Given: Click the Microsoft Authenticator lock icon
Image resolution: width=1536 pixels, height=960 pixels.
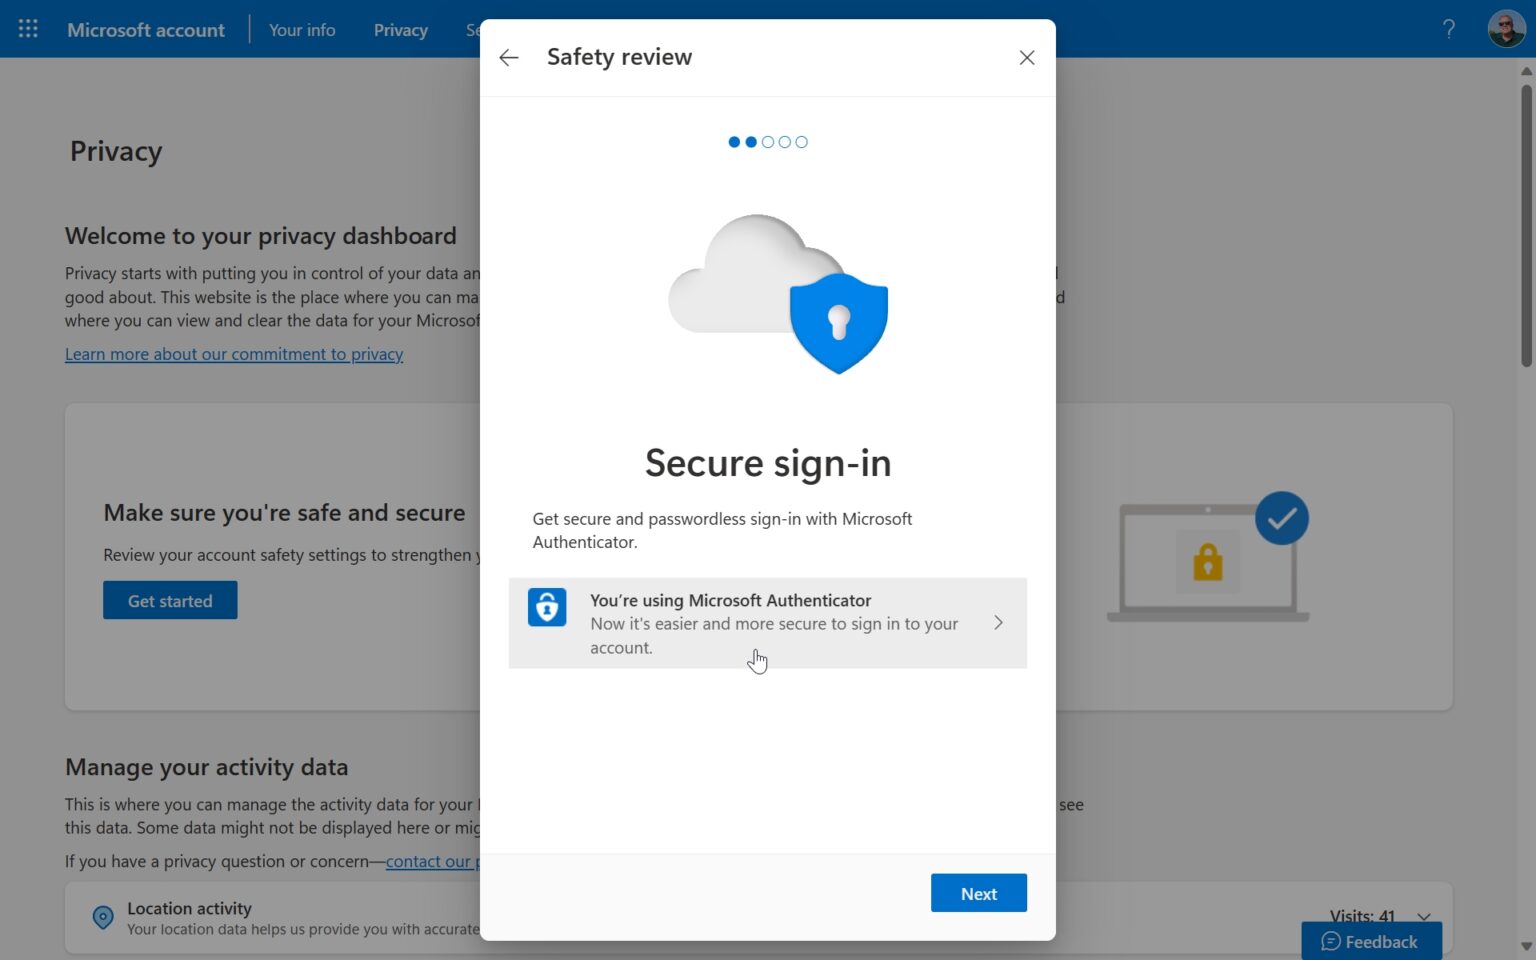Looking at the screenshot, I should click(x=547, y=607).
